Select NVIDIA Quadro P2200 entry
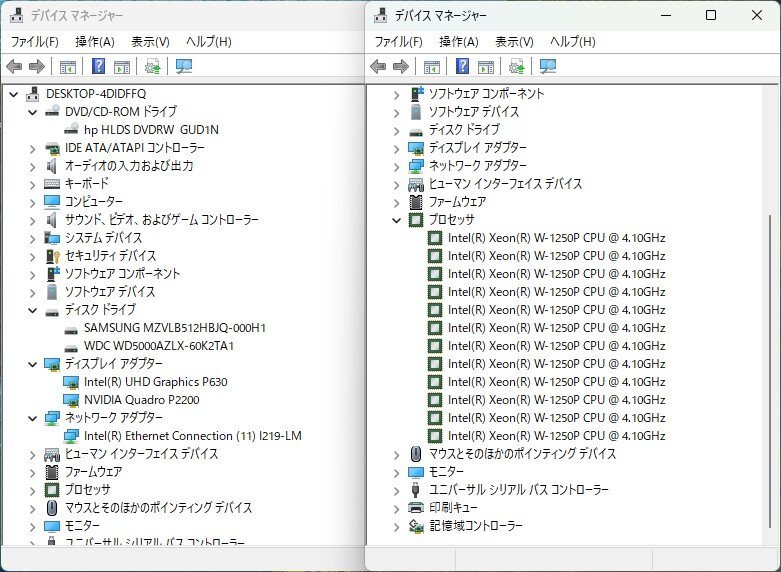Screen dimensions: 781x572 coord(142,400)
